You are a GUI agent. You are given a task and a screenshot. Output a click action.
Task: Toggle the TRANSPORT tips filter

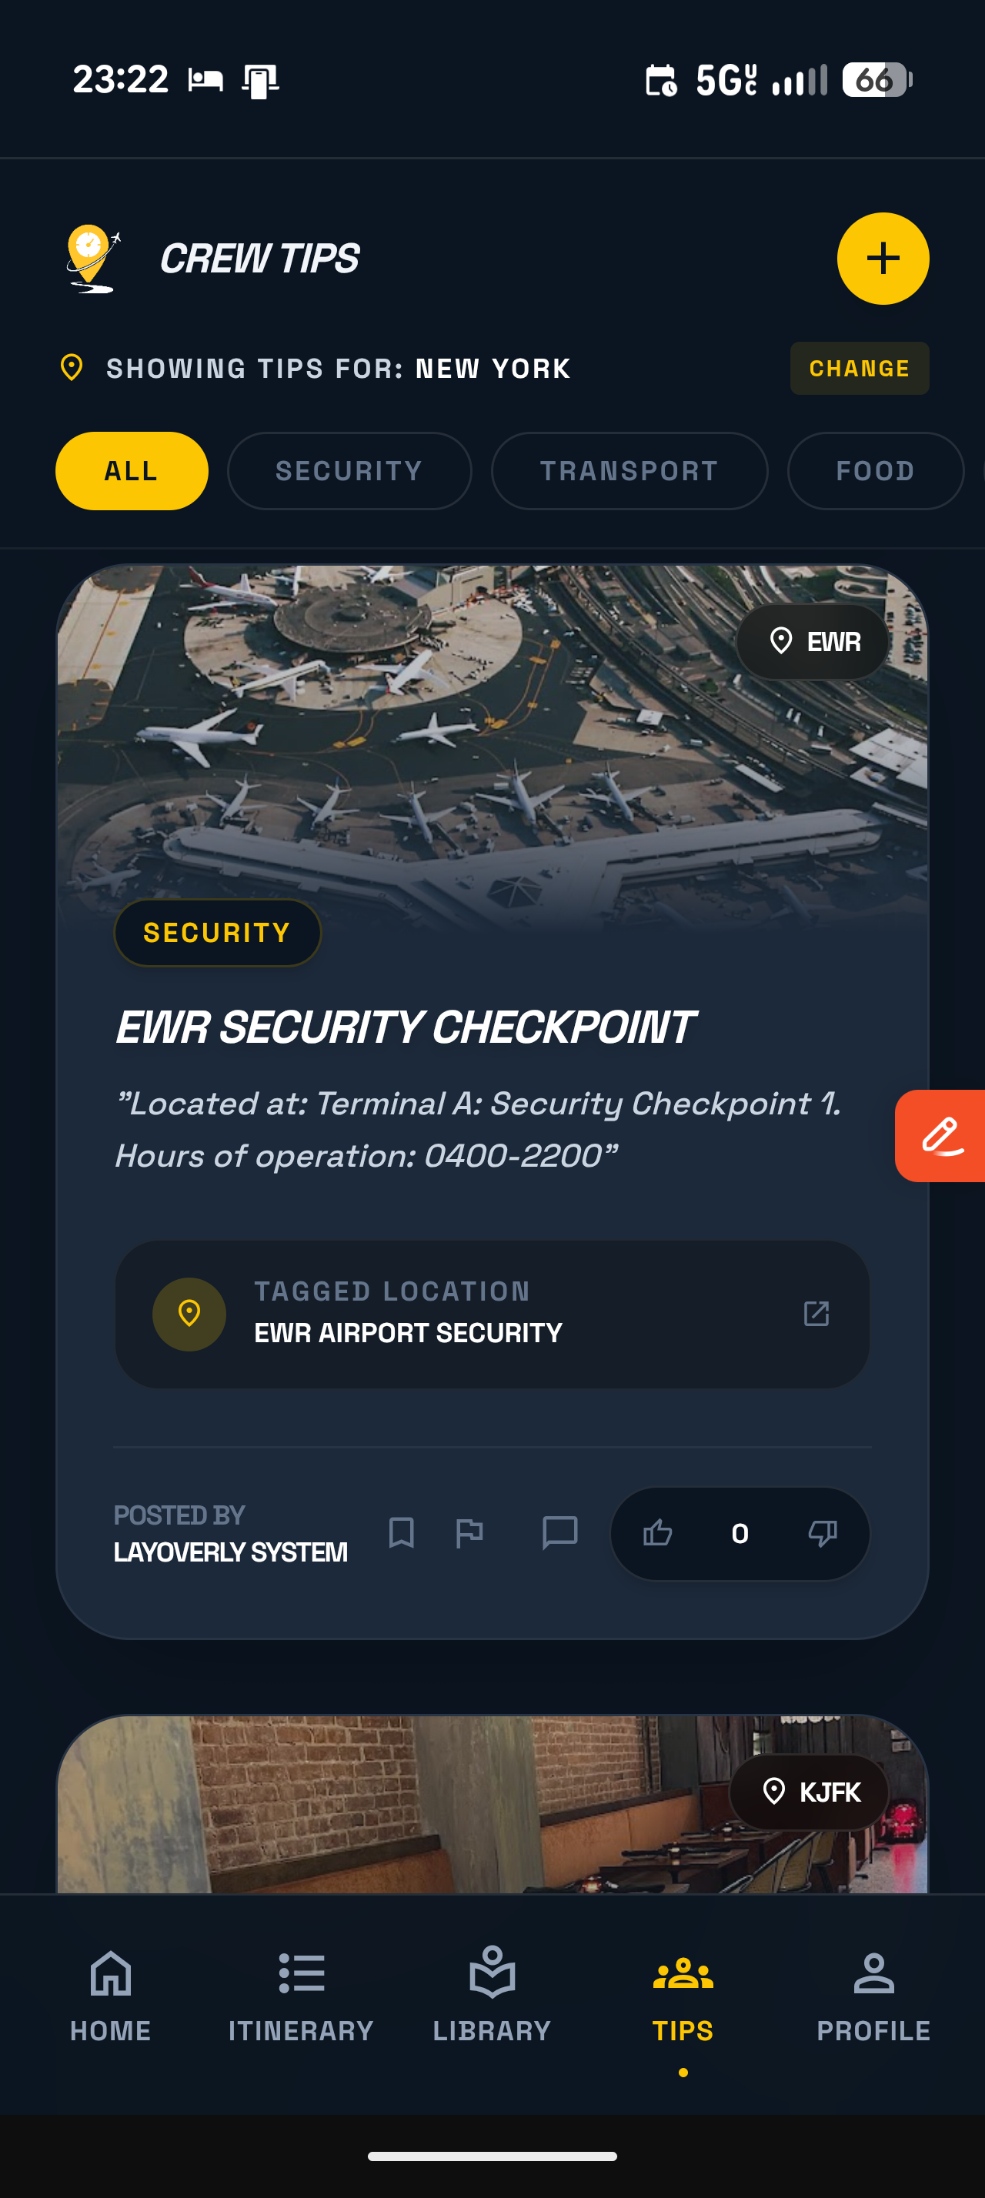click(x=629, y=470)
